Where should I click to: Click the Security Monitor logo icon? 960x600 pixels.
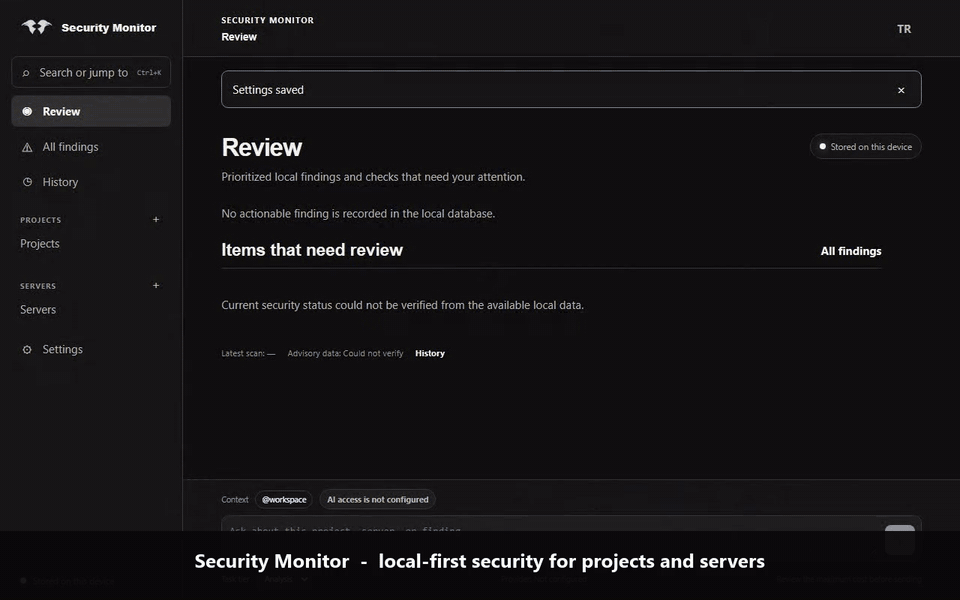(x=37, y=27)
